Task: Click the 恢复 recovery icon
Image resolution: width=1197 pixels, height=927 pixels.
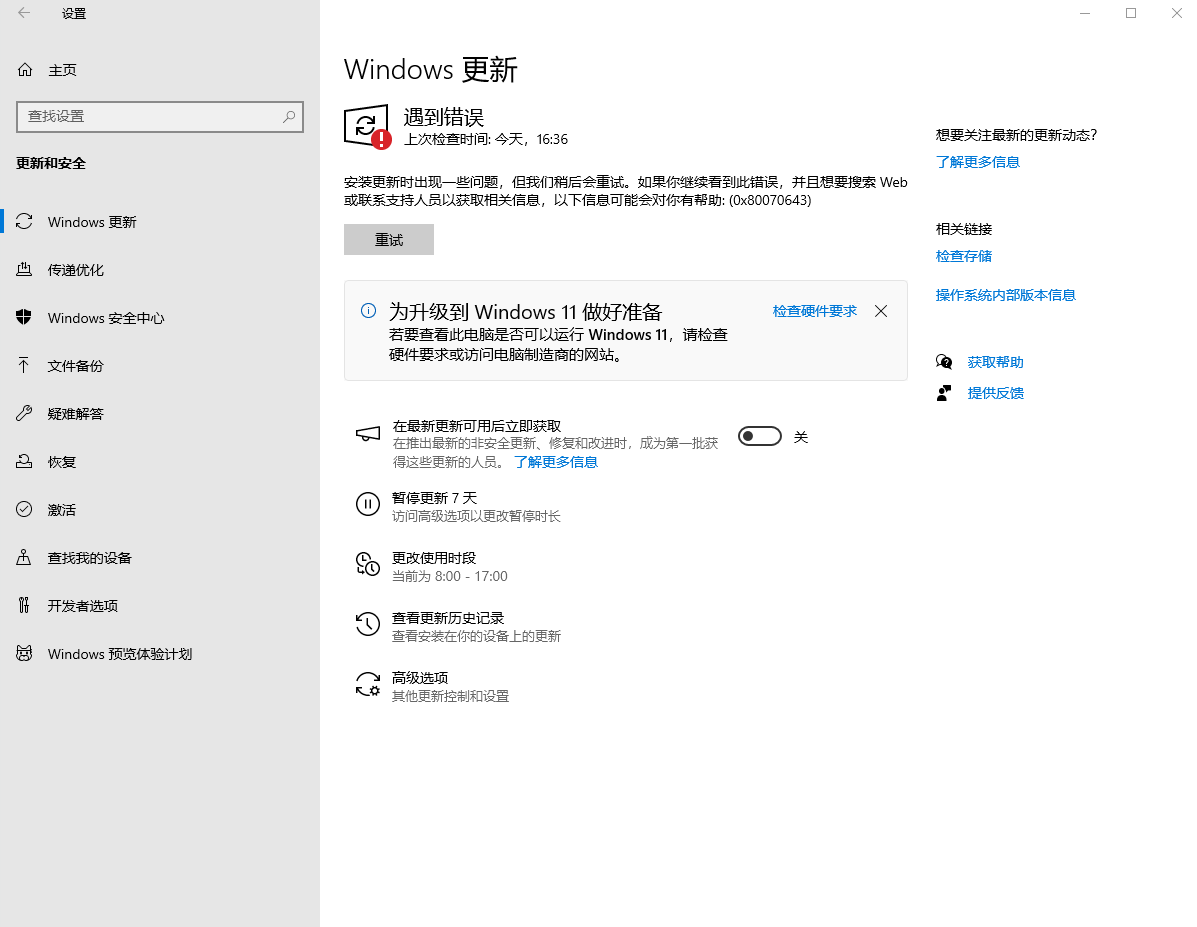Action: point(24,461)
